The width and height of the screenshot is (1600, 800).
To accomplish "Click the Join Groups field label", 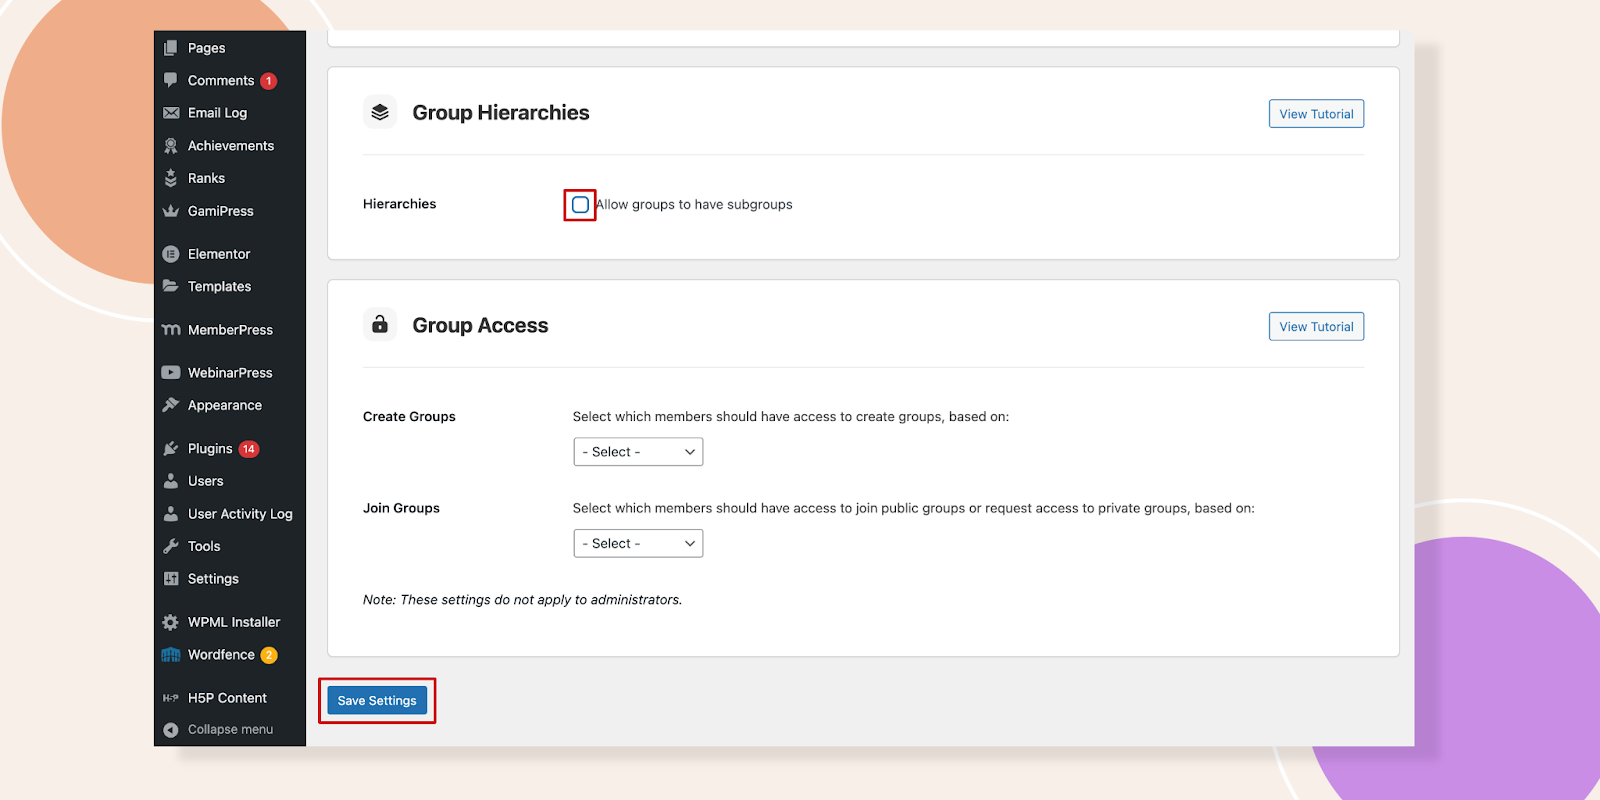I will click(401, 508).
